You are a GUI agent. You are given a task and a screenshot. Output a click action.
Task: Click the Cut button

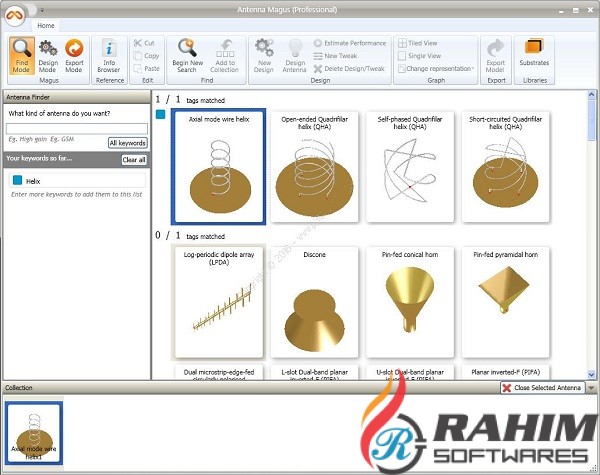coord(144,43)
